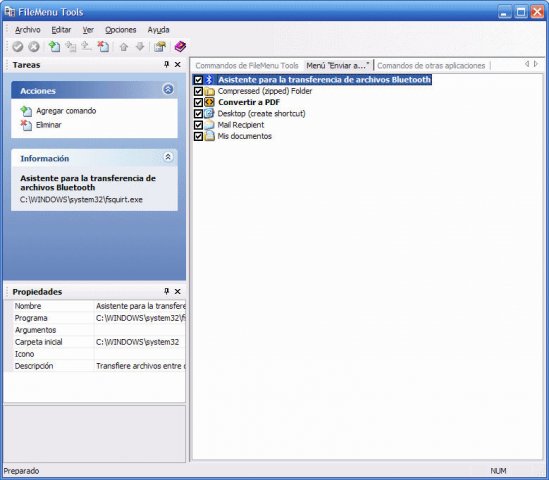Image resolution: width=549 pixels, height=480 pixels.
Task: Open the Ayuda menu
Action: click(158, 30)
